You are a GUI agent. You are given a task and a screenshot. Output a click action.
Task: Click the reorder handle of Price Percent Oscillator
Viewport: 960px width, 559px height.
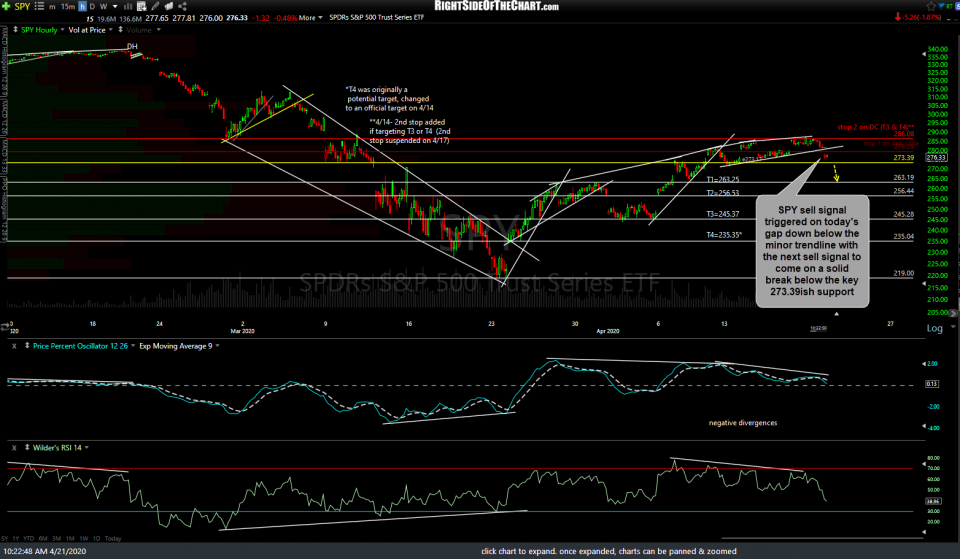coord(27,346)
